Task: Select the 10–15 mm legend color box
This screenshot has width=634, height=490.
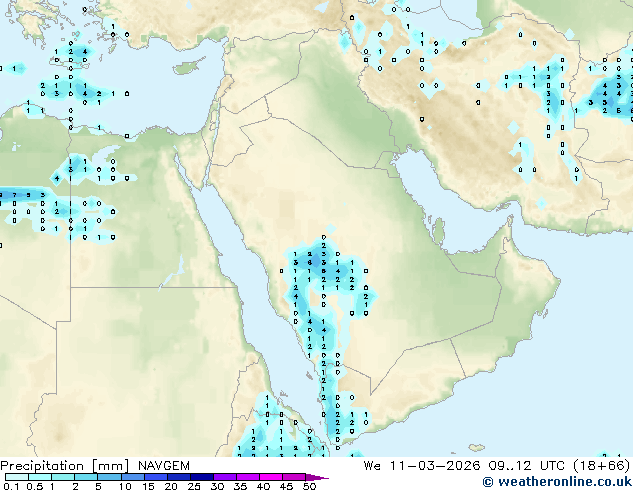Action: point(133,477)
